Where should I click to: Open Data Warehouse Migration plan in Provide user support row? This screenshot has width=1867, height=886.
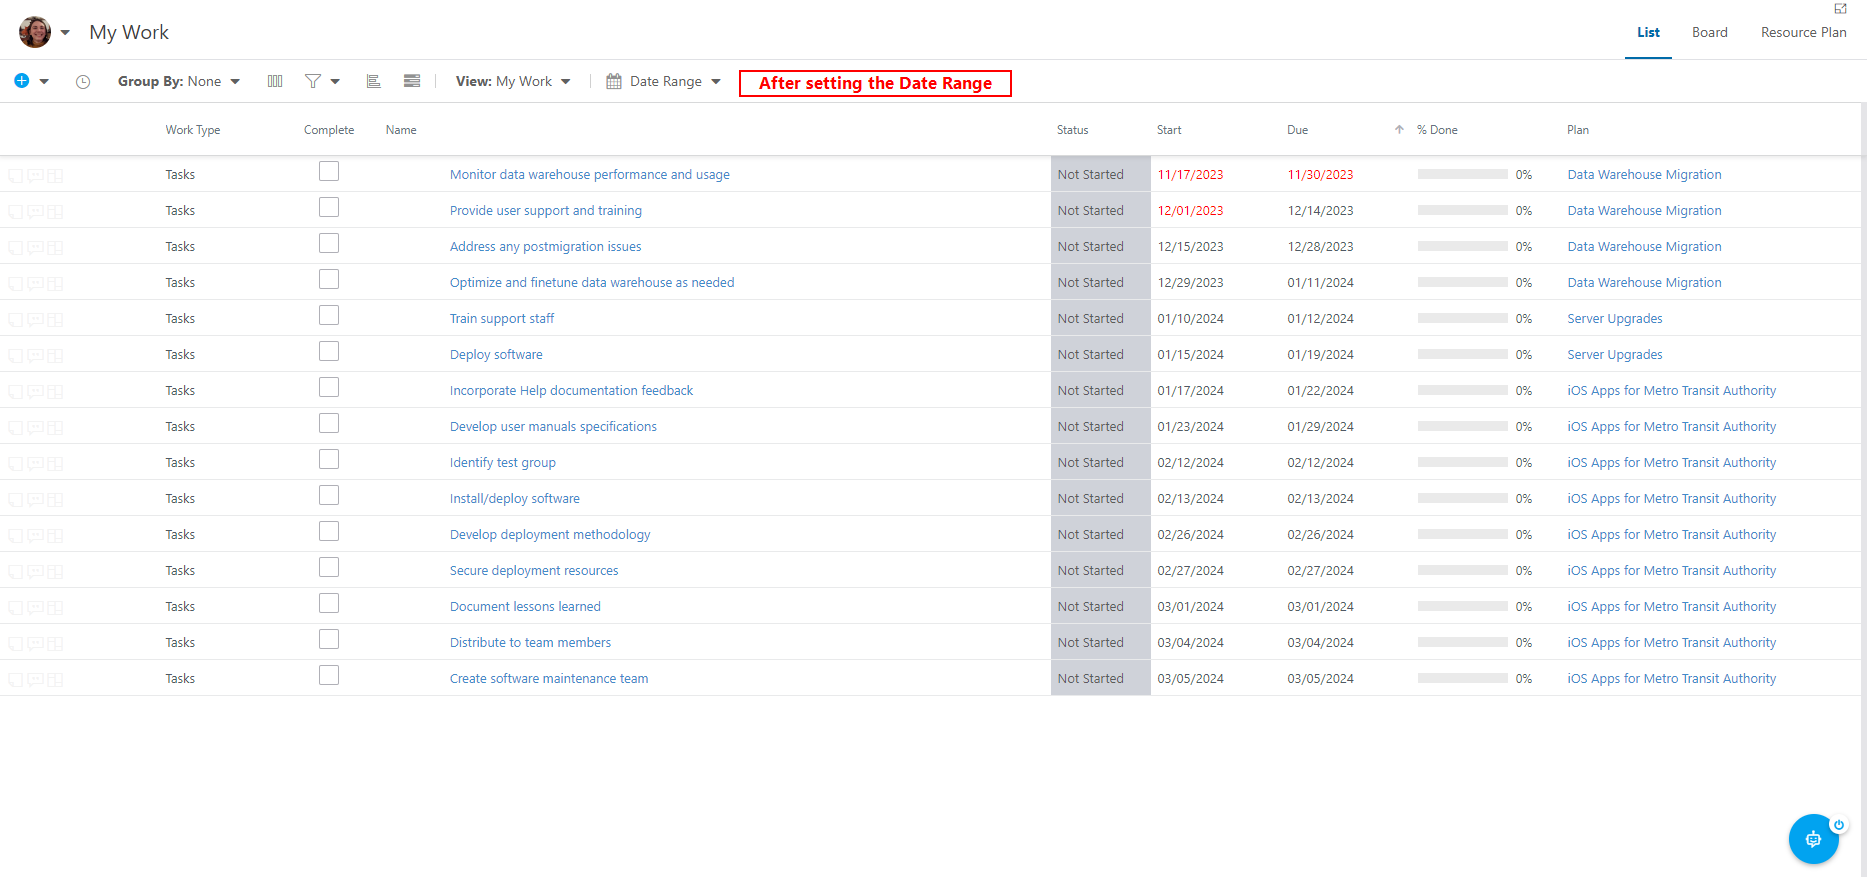1644,211
